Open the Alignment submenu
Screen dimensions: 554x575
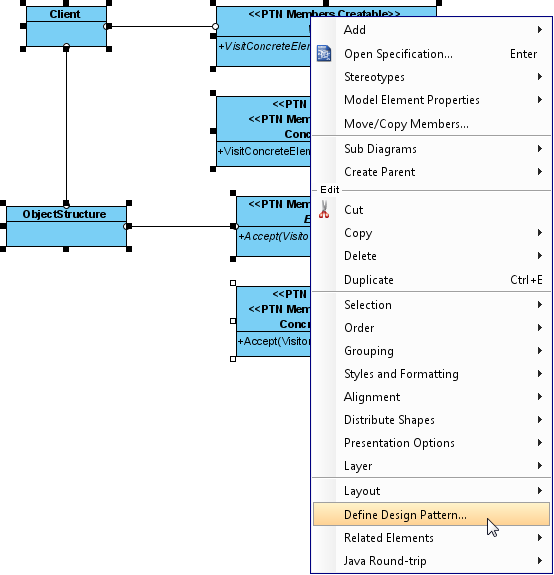click(431, 397)
